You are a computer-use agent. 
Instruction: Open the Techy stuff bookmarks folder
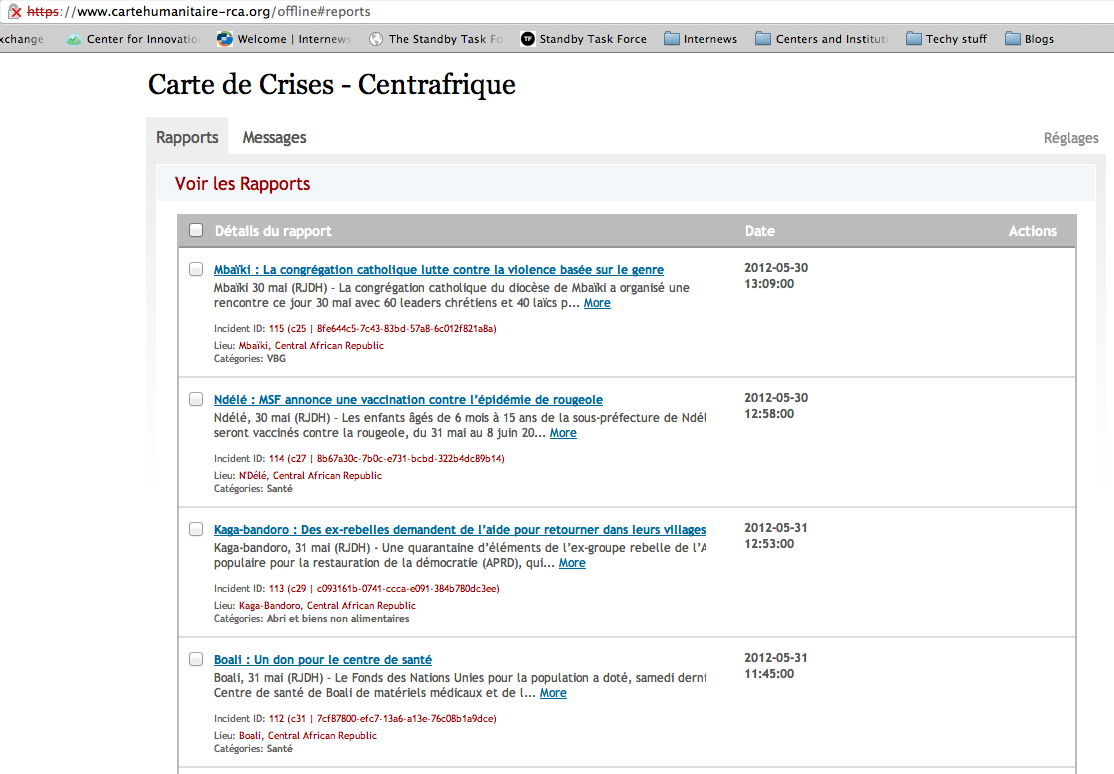pyautogui.click(x=946, y=39)
